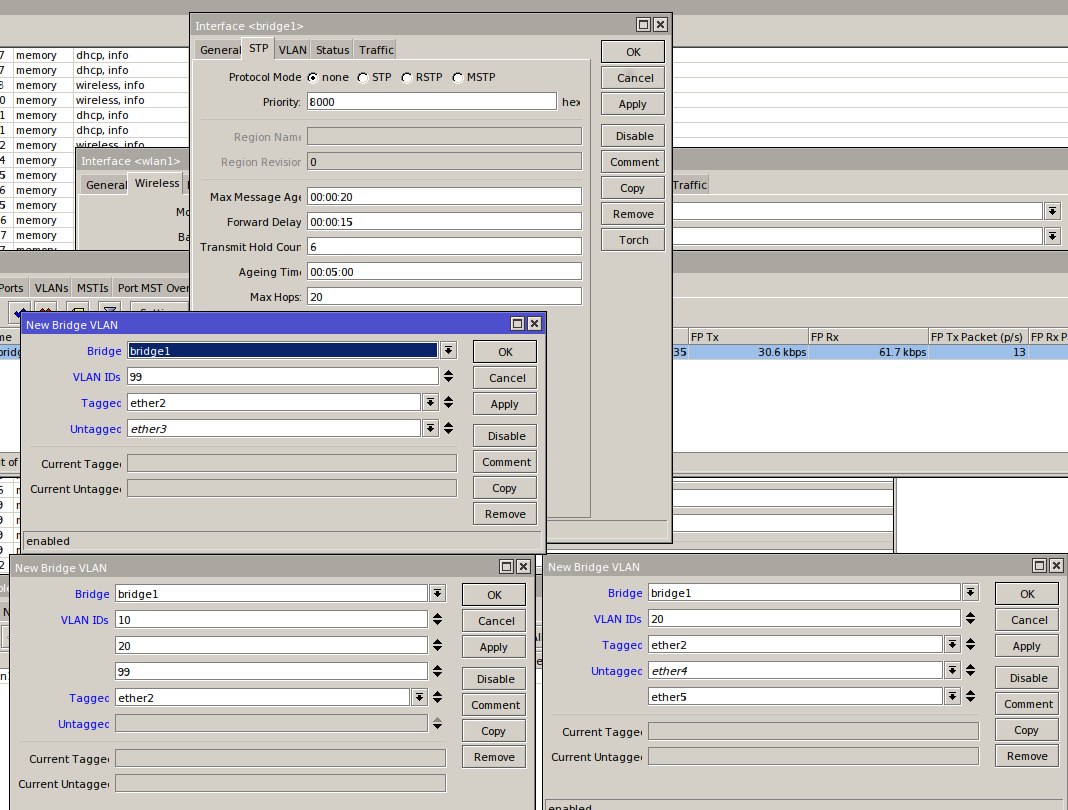1068x810 pixels.
Task: Click the Torch button
Action: [x=633, y=240]
